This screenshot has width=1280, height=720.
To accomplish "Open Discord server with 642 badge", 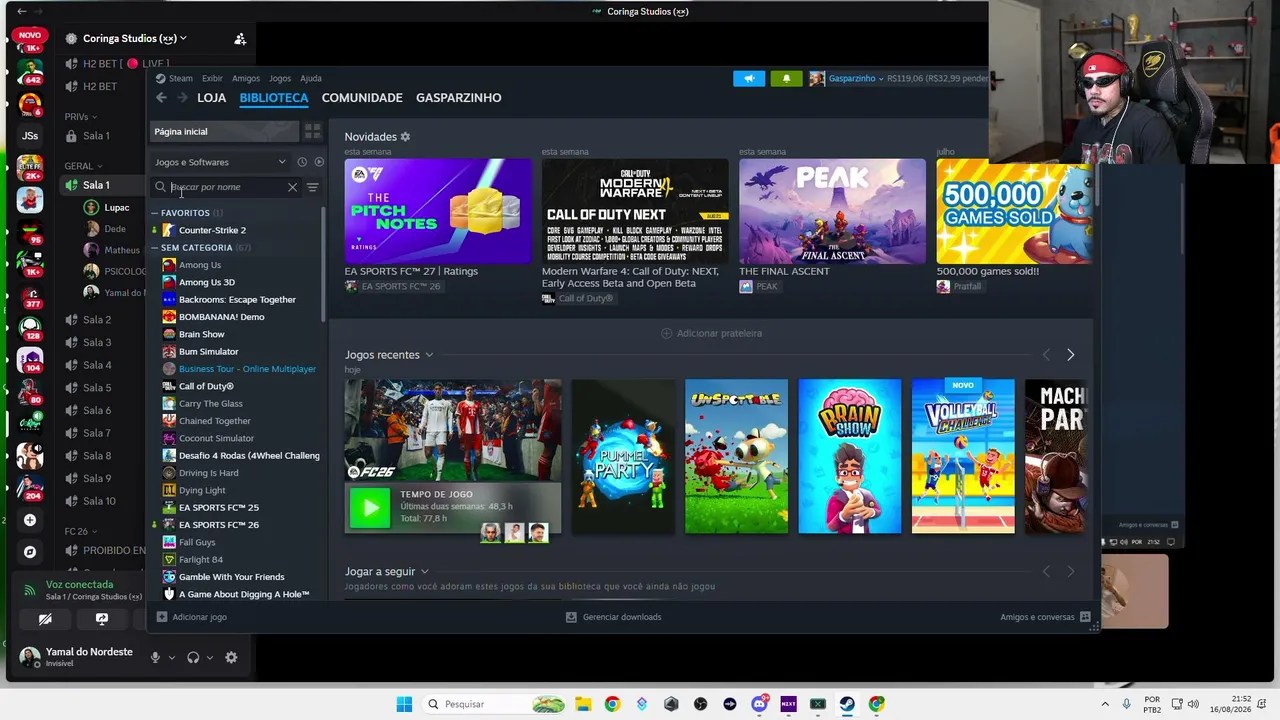I will (x=30, y=72).
